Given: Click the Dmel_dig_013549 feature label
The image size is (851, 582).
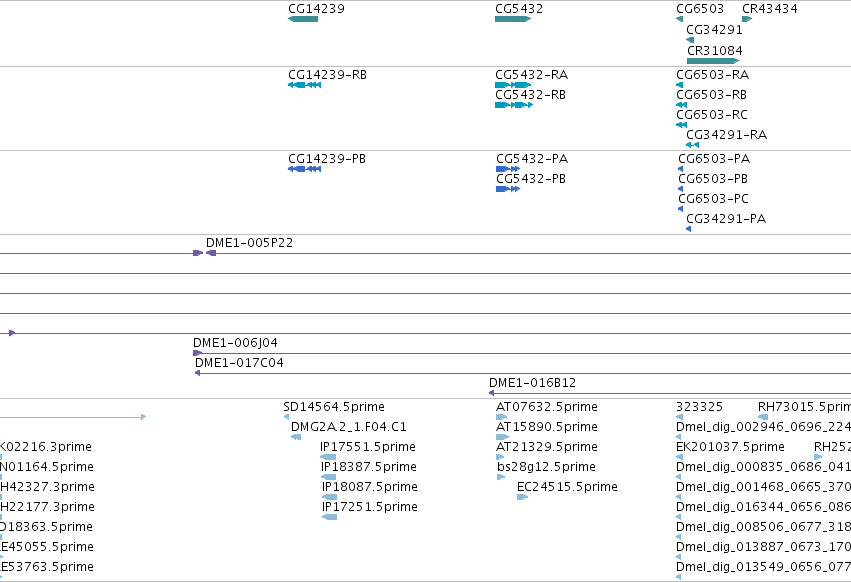Looking at the screenshot, I should point(763,567).
